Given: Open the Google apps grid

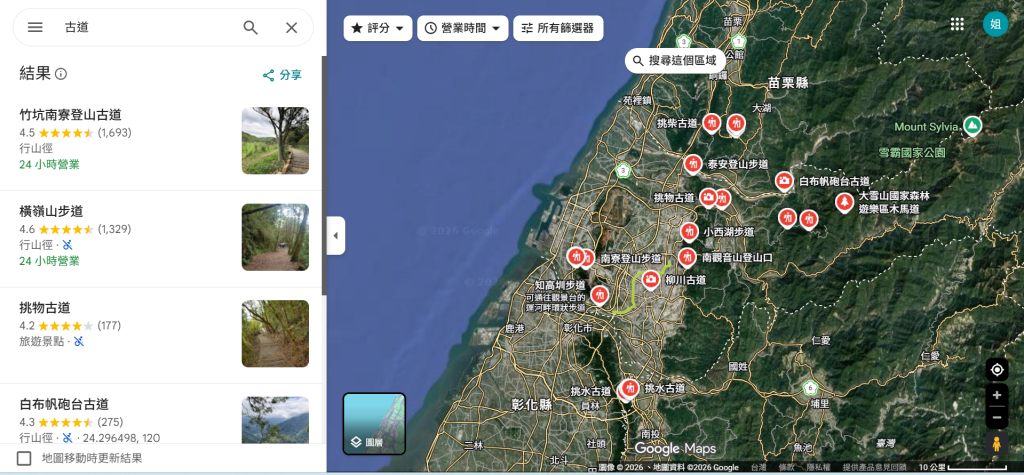Looking at the screenshot, I should 957,24.
